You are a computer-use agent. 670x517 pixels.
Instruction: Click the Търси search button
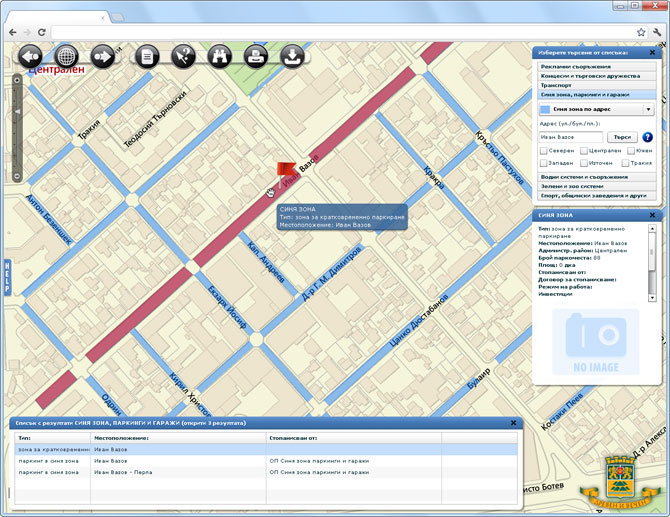click(622, 137)
